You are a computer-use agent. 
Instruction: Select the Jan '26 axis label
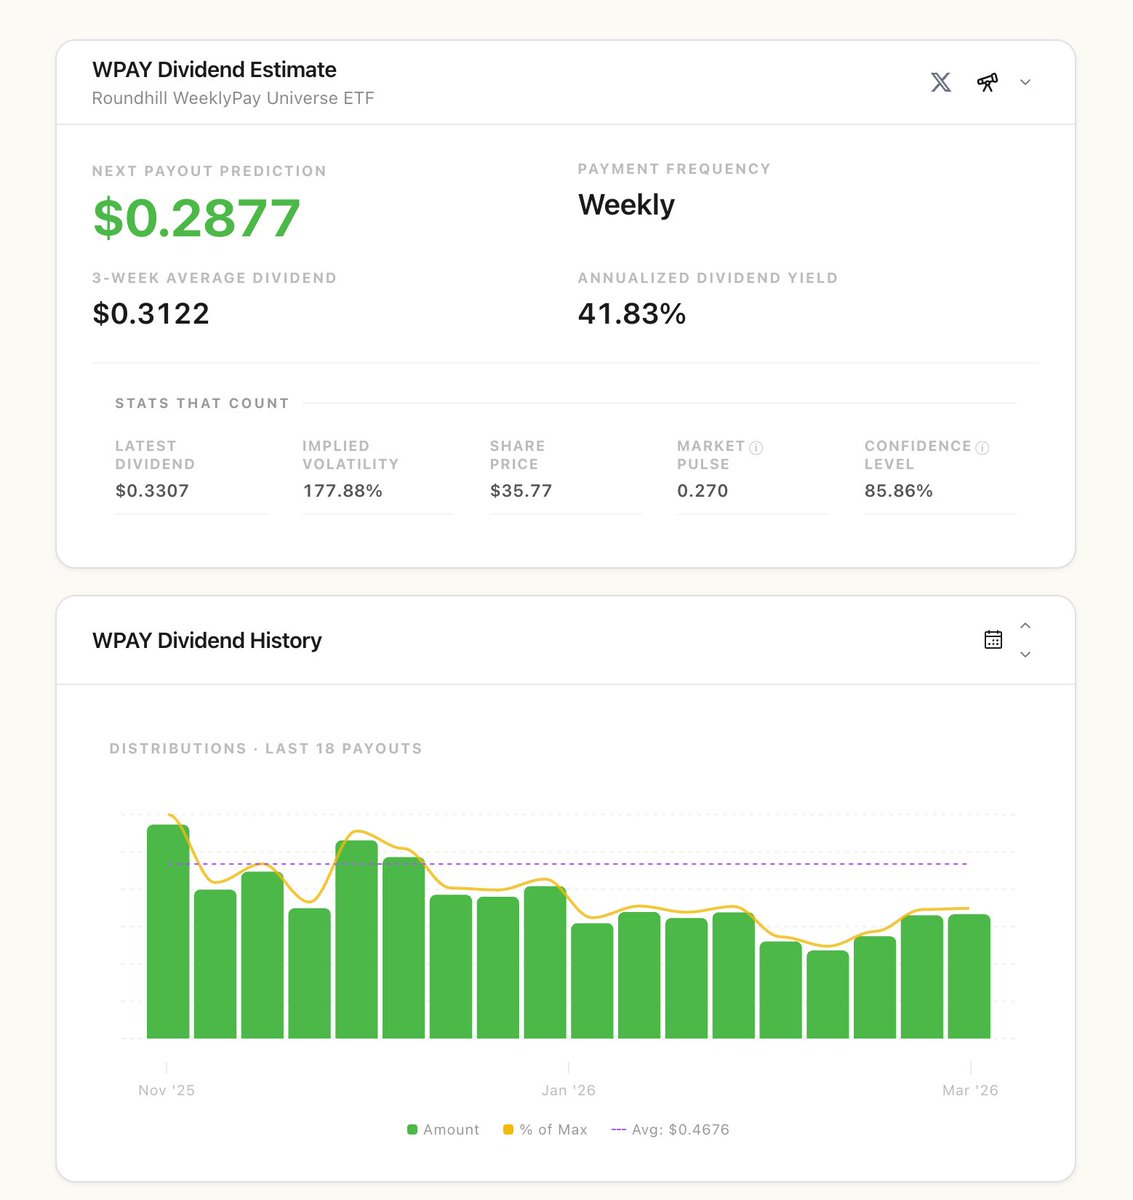pos(568,1090)
